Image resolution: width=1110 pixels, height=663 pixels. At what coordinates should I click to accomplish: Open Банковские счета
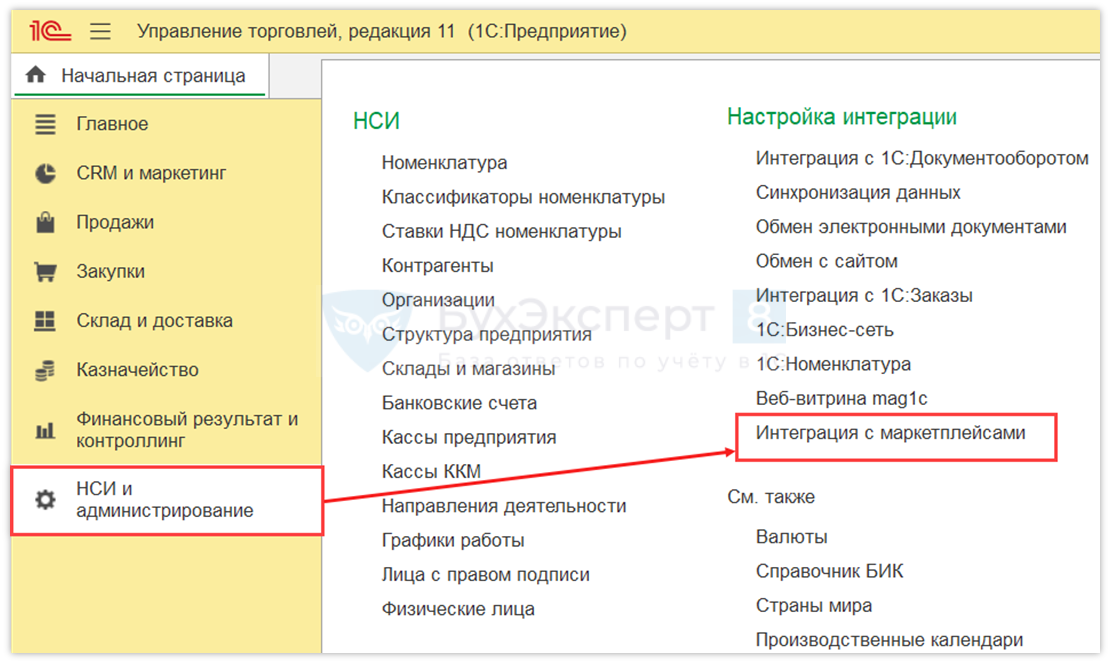pyautogui.click(x=459, y=403)
